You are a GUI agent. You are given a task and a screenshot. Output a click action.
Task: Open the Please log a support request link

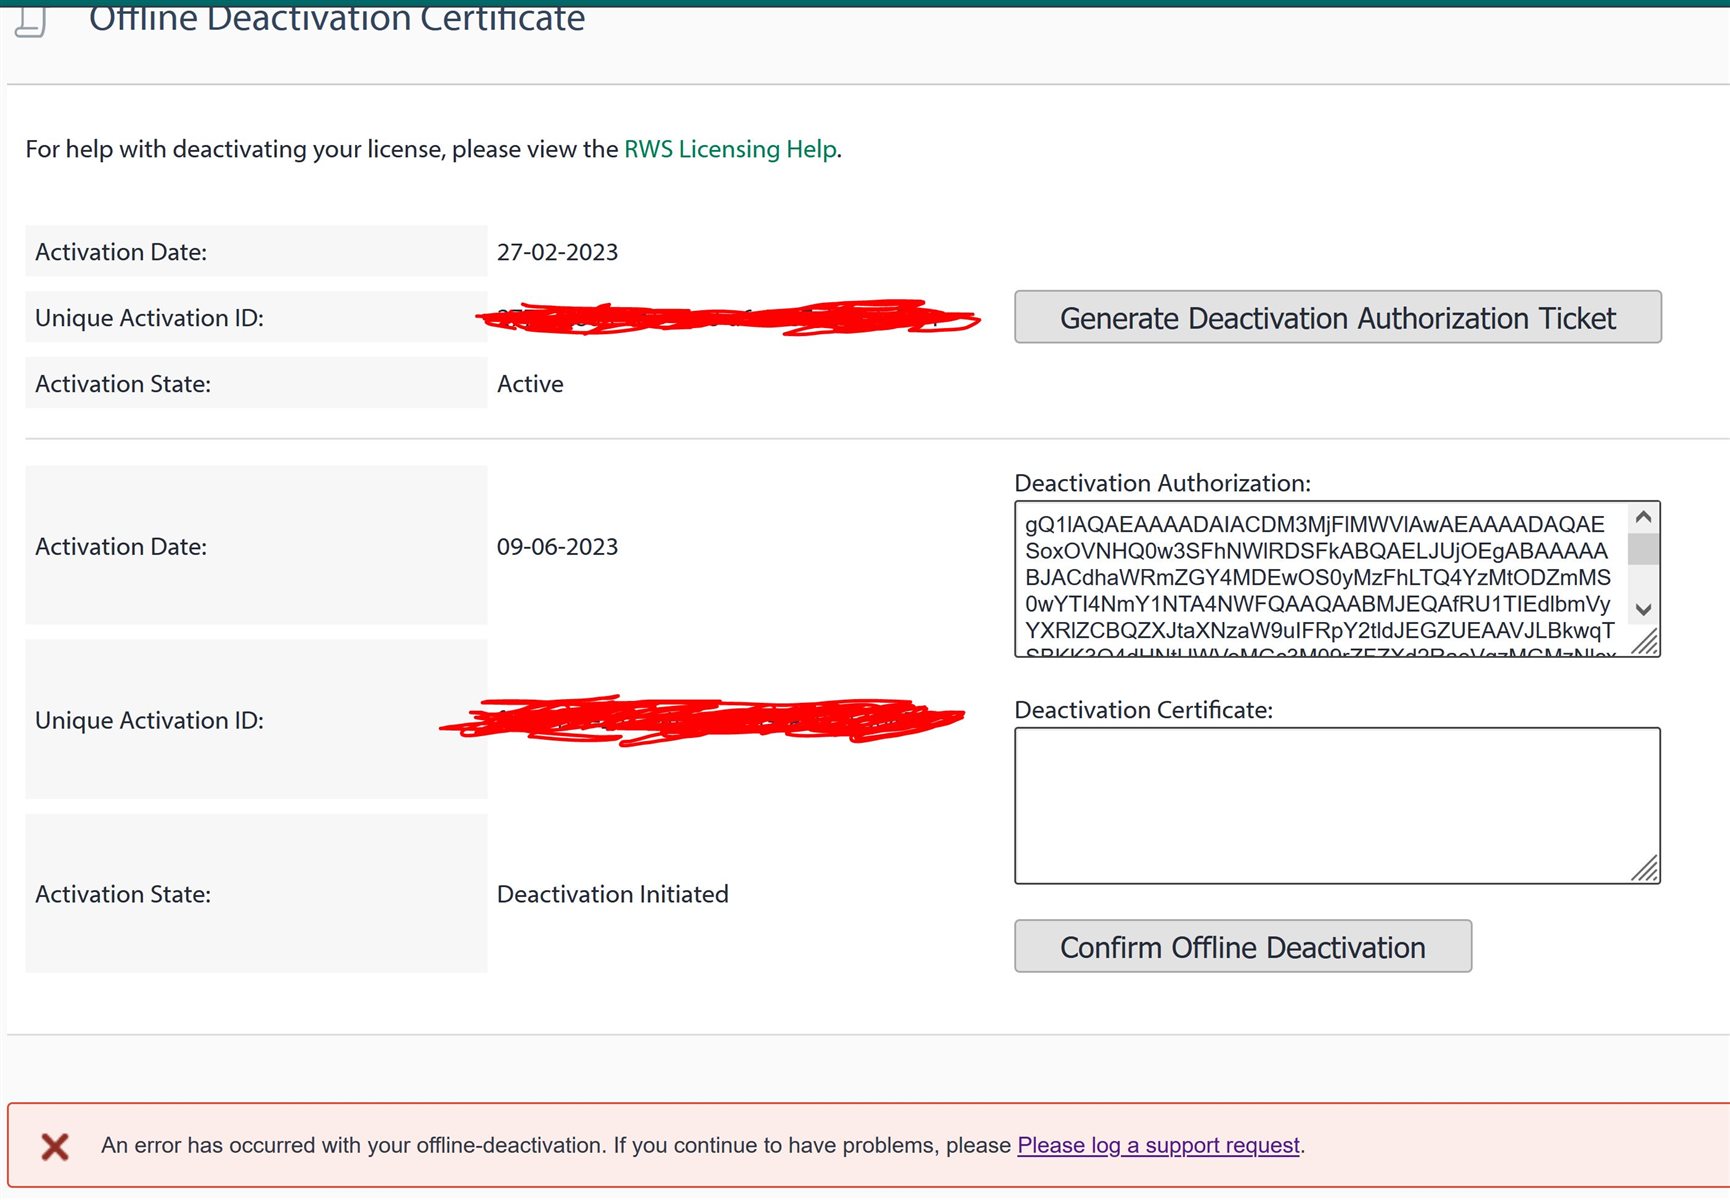[x=1158, y=1145]
